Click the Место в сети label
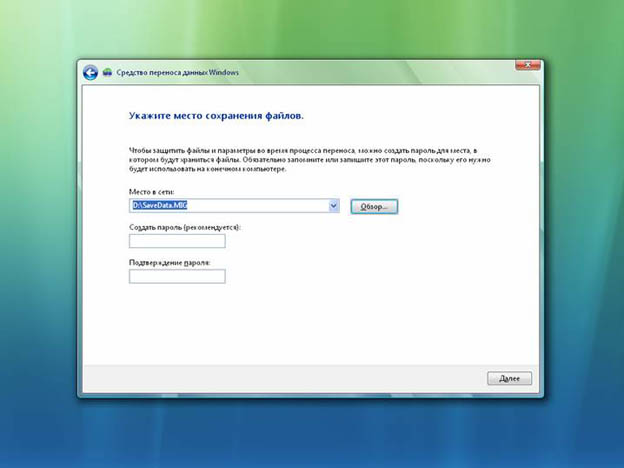The image size is (624, 468). pos(152,192)
